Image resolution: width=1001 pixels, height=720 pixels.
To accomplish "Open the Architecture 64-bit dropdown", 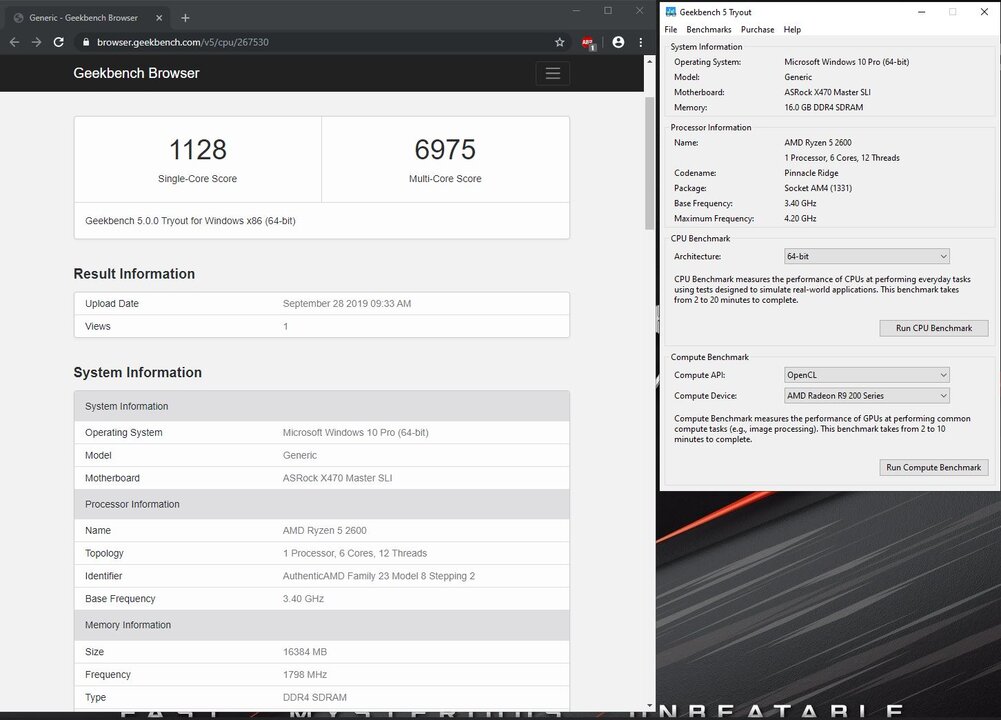I will tap(866, 257).
